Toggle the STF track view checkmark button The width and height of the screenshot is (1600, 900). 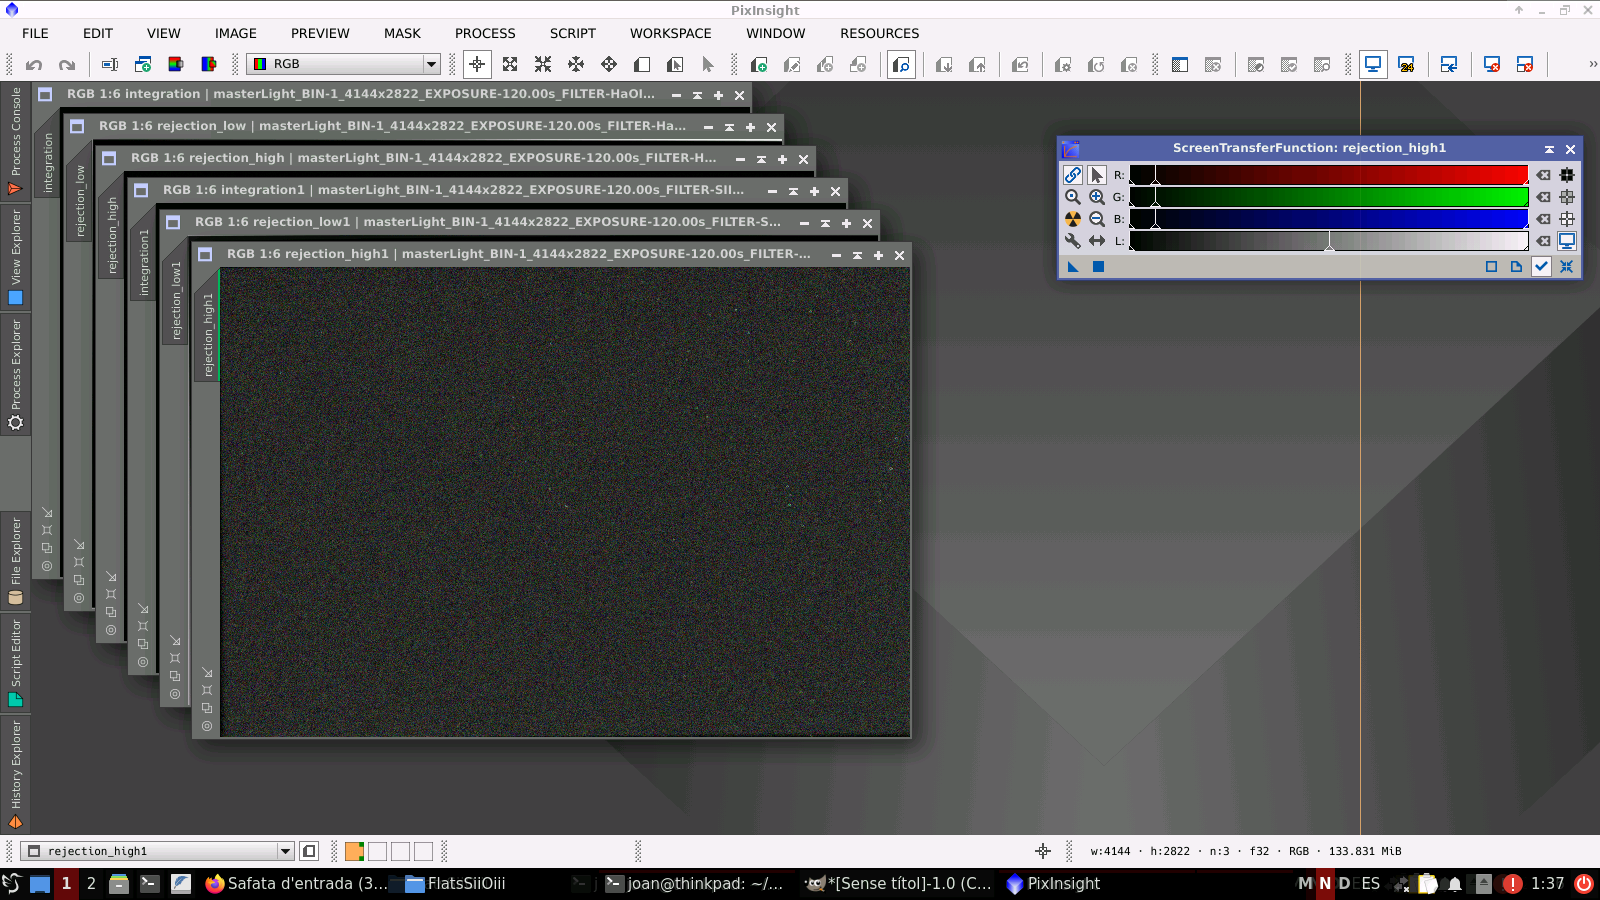point(1541,266)
